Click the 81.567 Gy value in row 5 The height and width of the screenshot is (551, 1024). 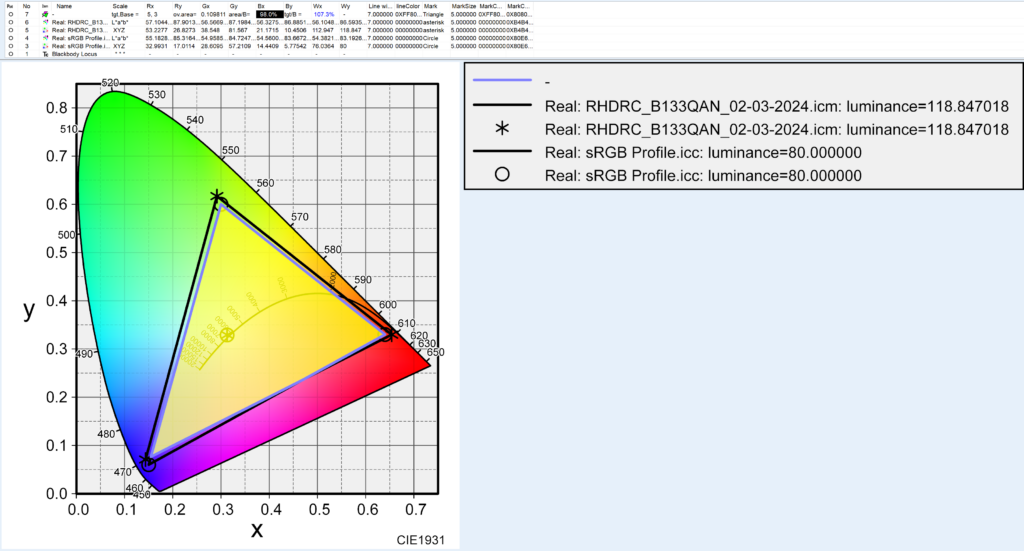[238, 30]
